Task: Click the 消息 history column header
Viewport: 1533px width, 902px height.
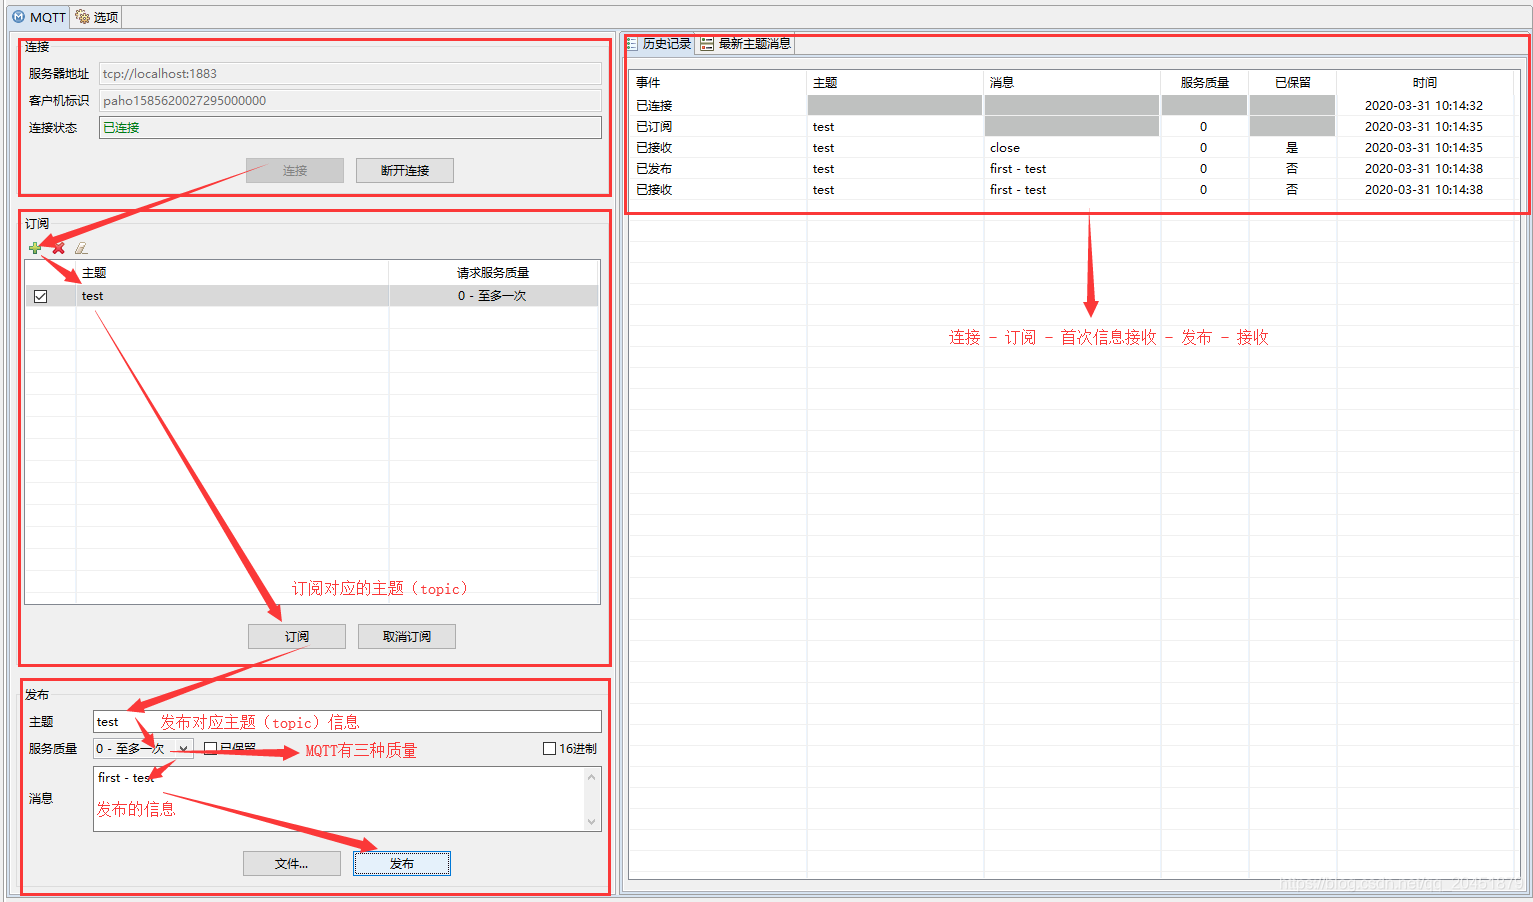Action: click(x=1072, y=82)
